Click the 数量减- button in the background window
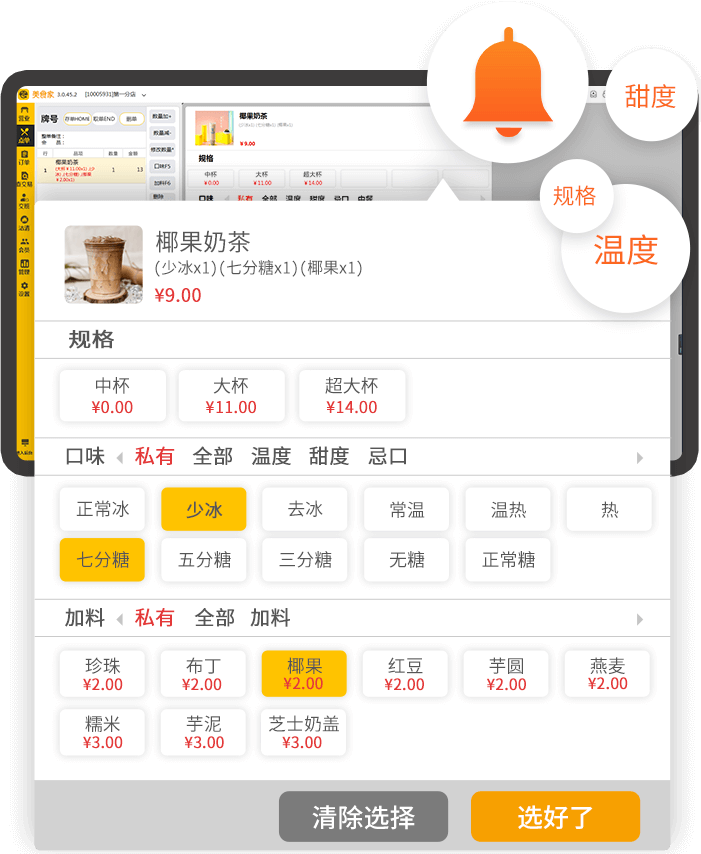Viewport: 701px width, 854px height. point(162,133)
